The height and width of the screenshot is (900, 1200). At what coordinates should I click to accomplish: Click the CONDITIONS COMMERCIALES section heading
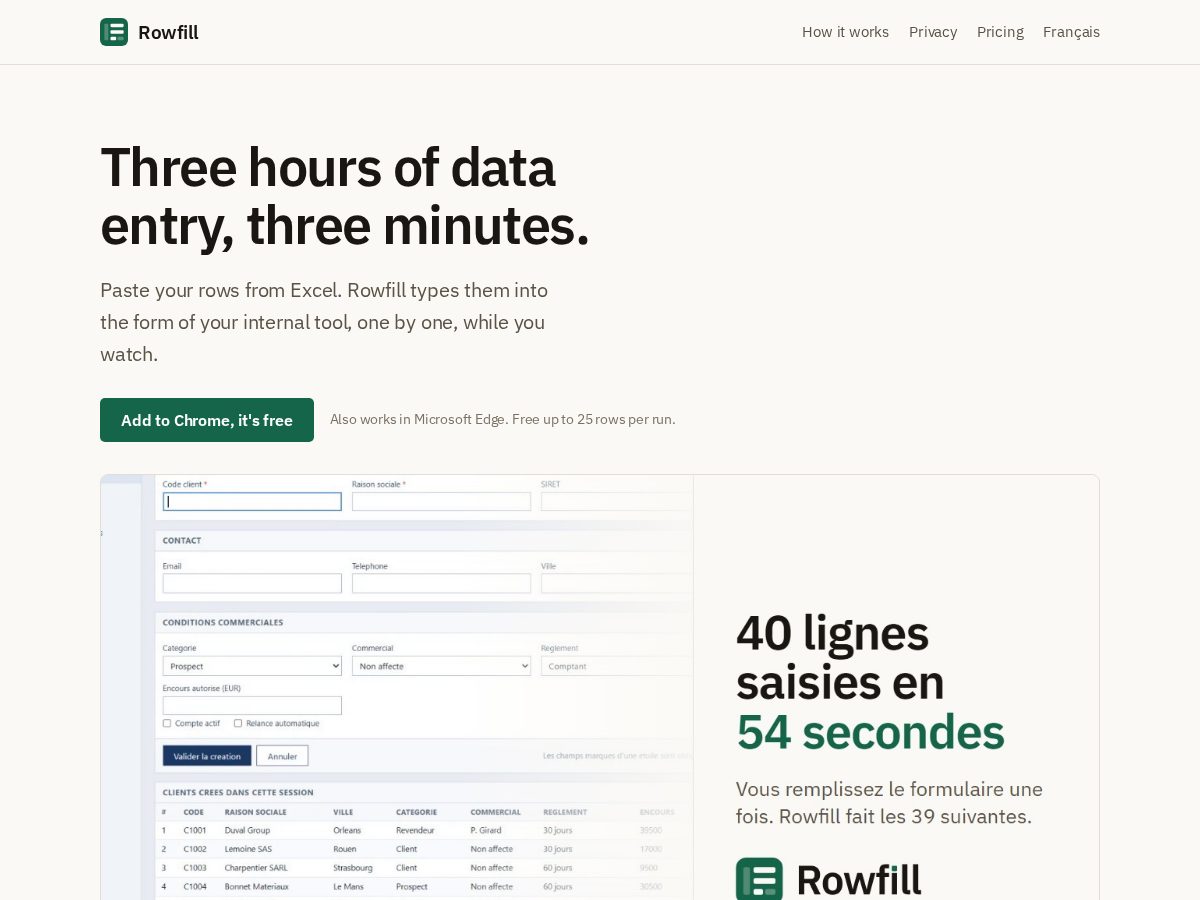pos(223,622)
